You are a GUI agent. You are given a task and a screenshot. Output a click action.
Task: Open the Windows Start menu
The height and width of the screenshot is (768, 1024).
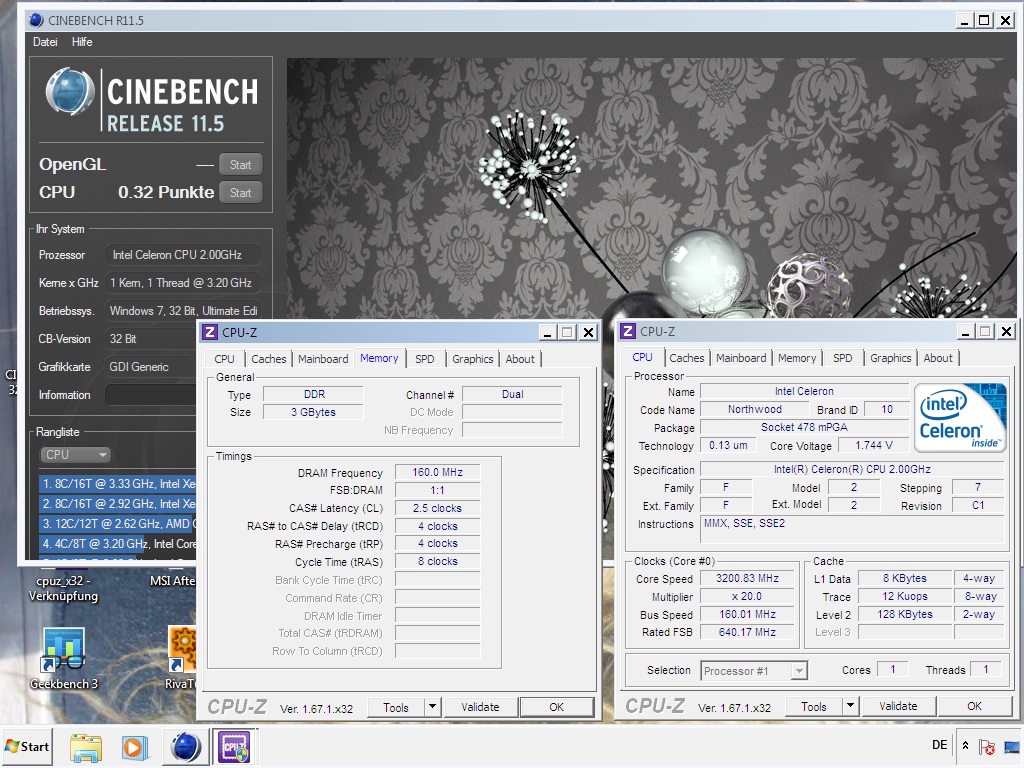(x=27, y=746)
